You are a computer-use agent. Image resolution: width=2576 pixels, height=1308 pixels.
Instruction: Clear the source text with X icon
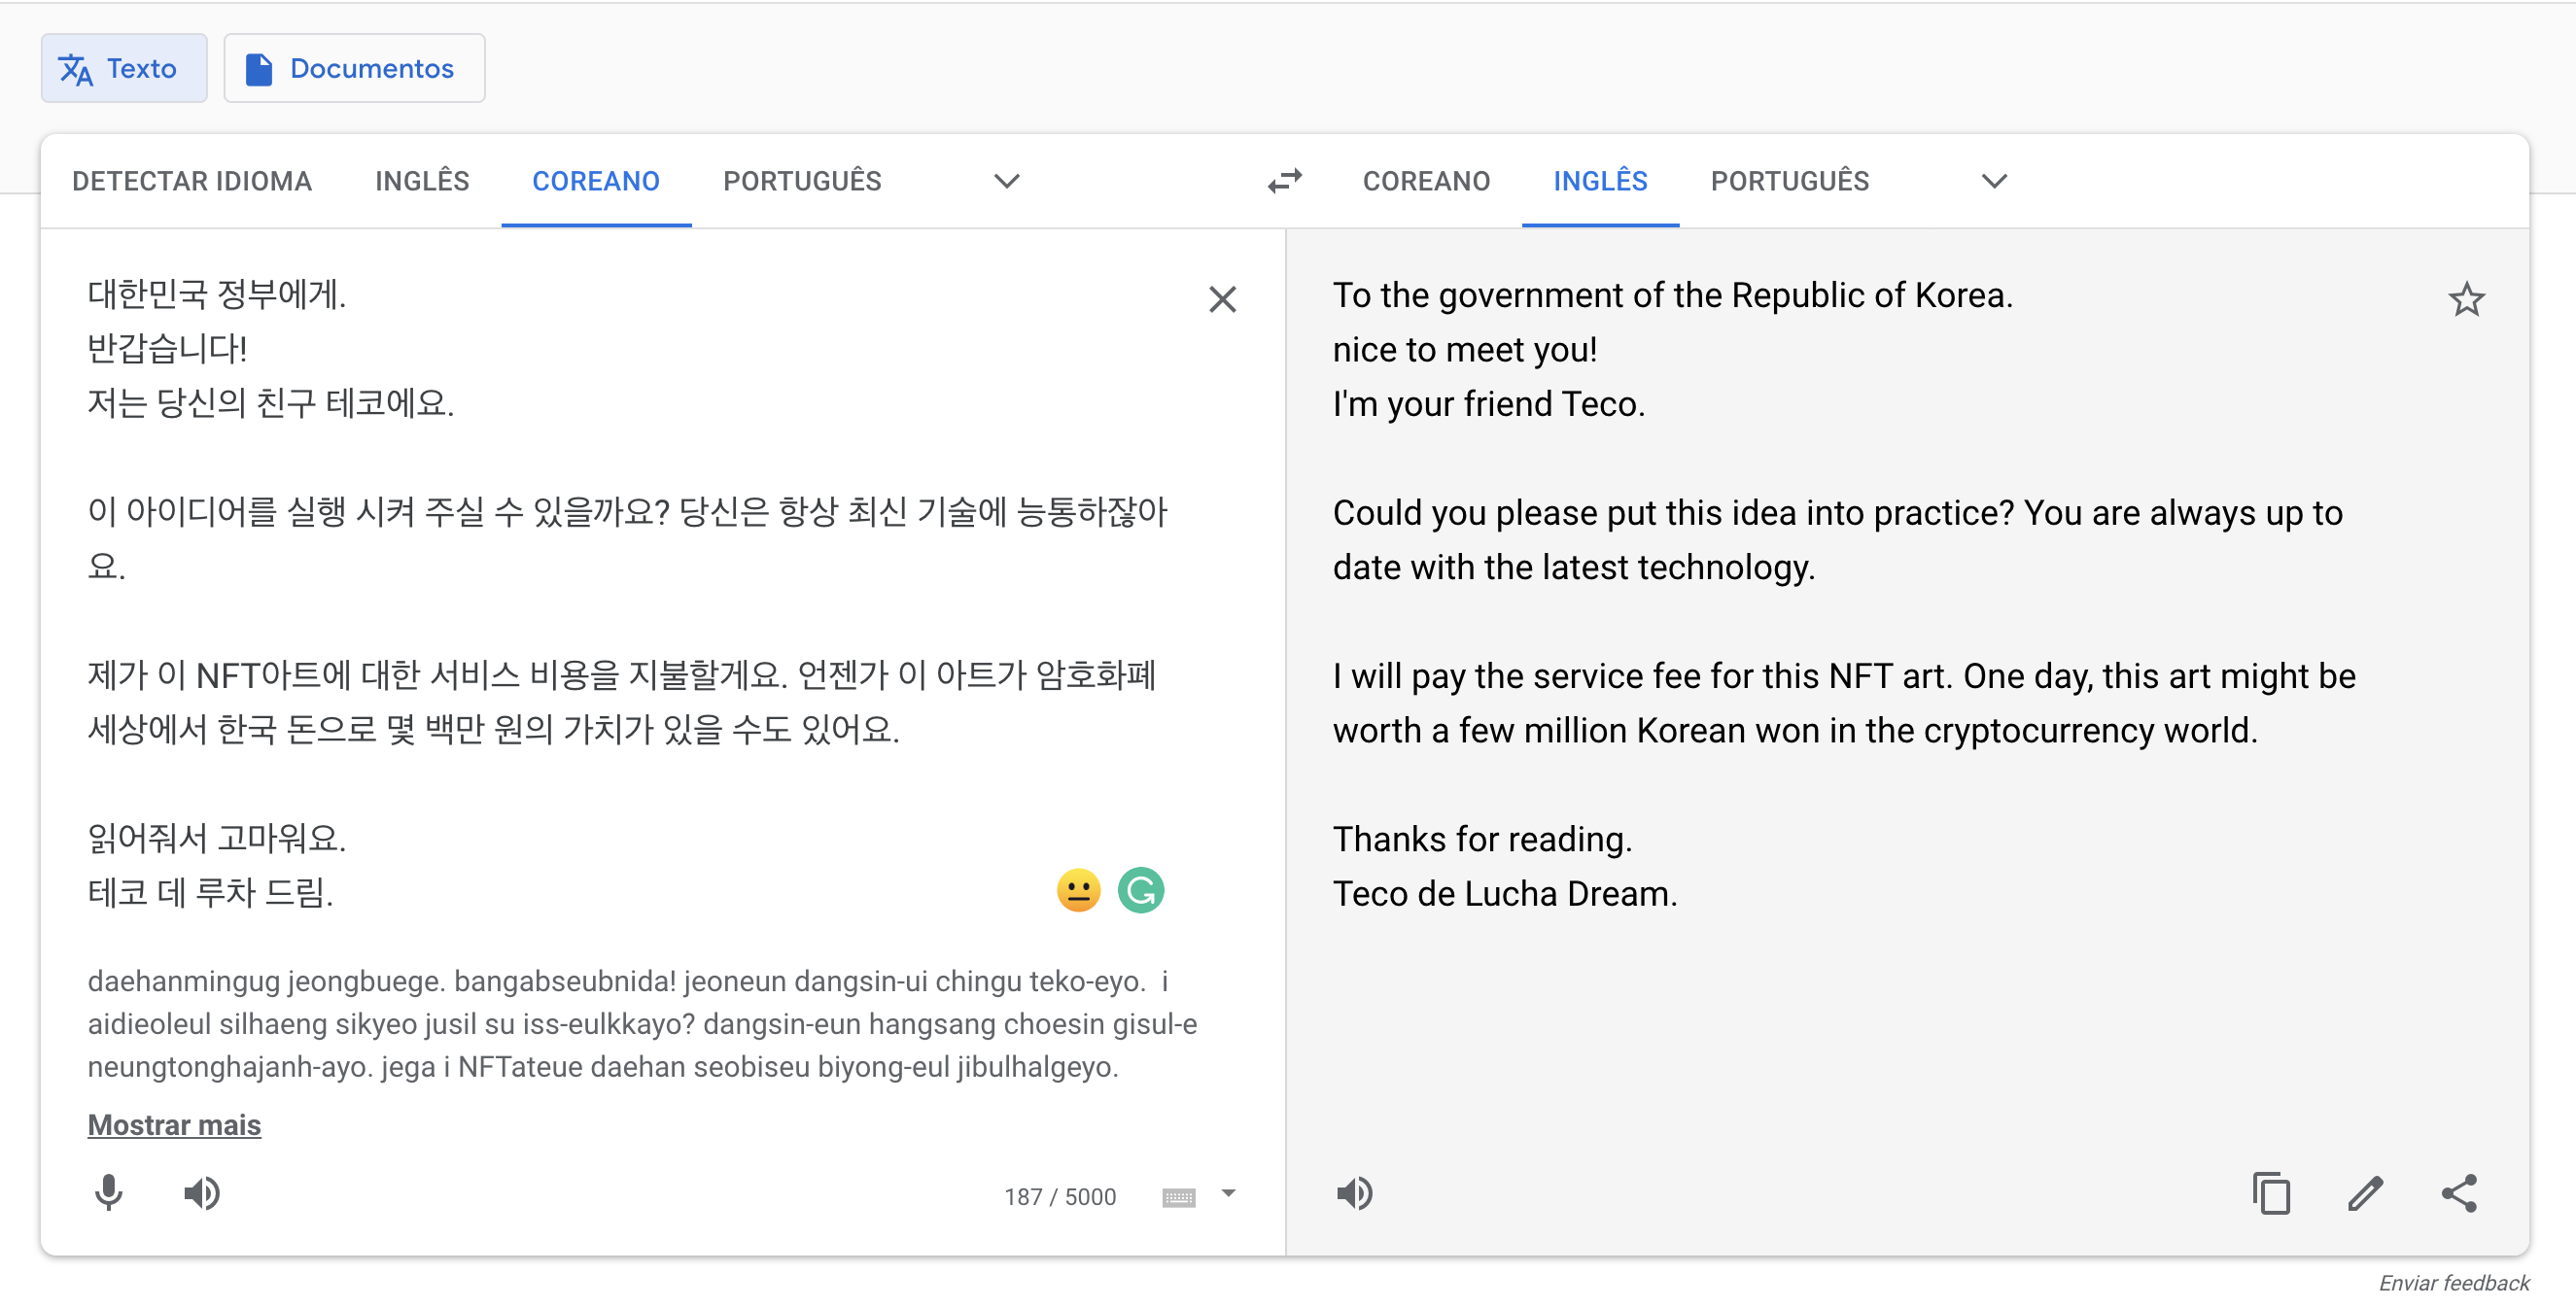[1222, 299]
